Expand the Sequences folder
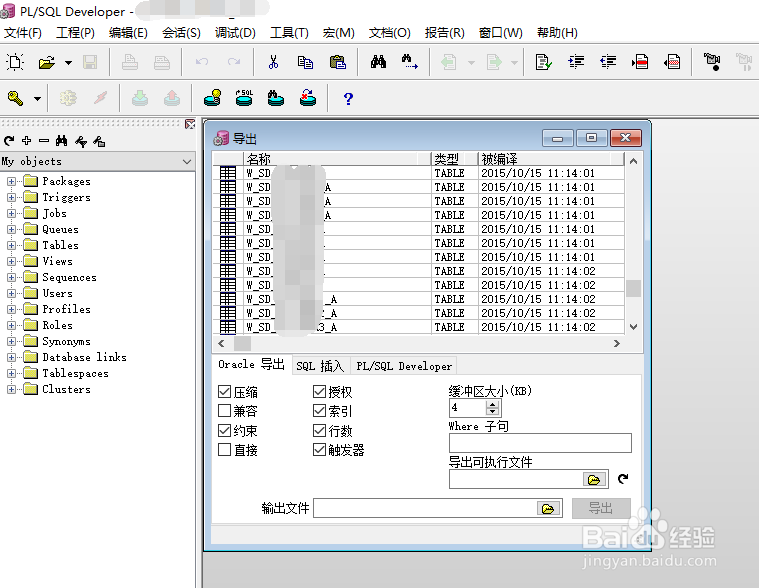 click(11, 277)
